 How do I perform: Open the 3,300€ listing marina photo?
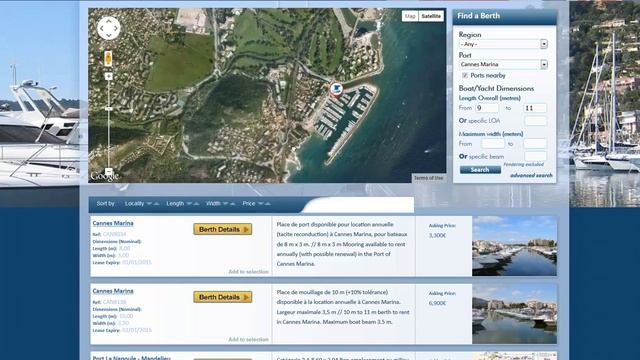pyautogui.click(x=514, y=246)
